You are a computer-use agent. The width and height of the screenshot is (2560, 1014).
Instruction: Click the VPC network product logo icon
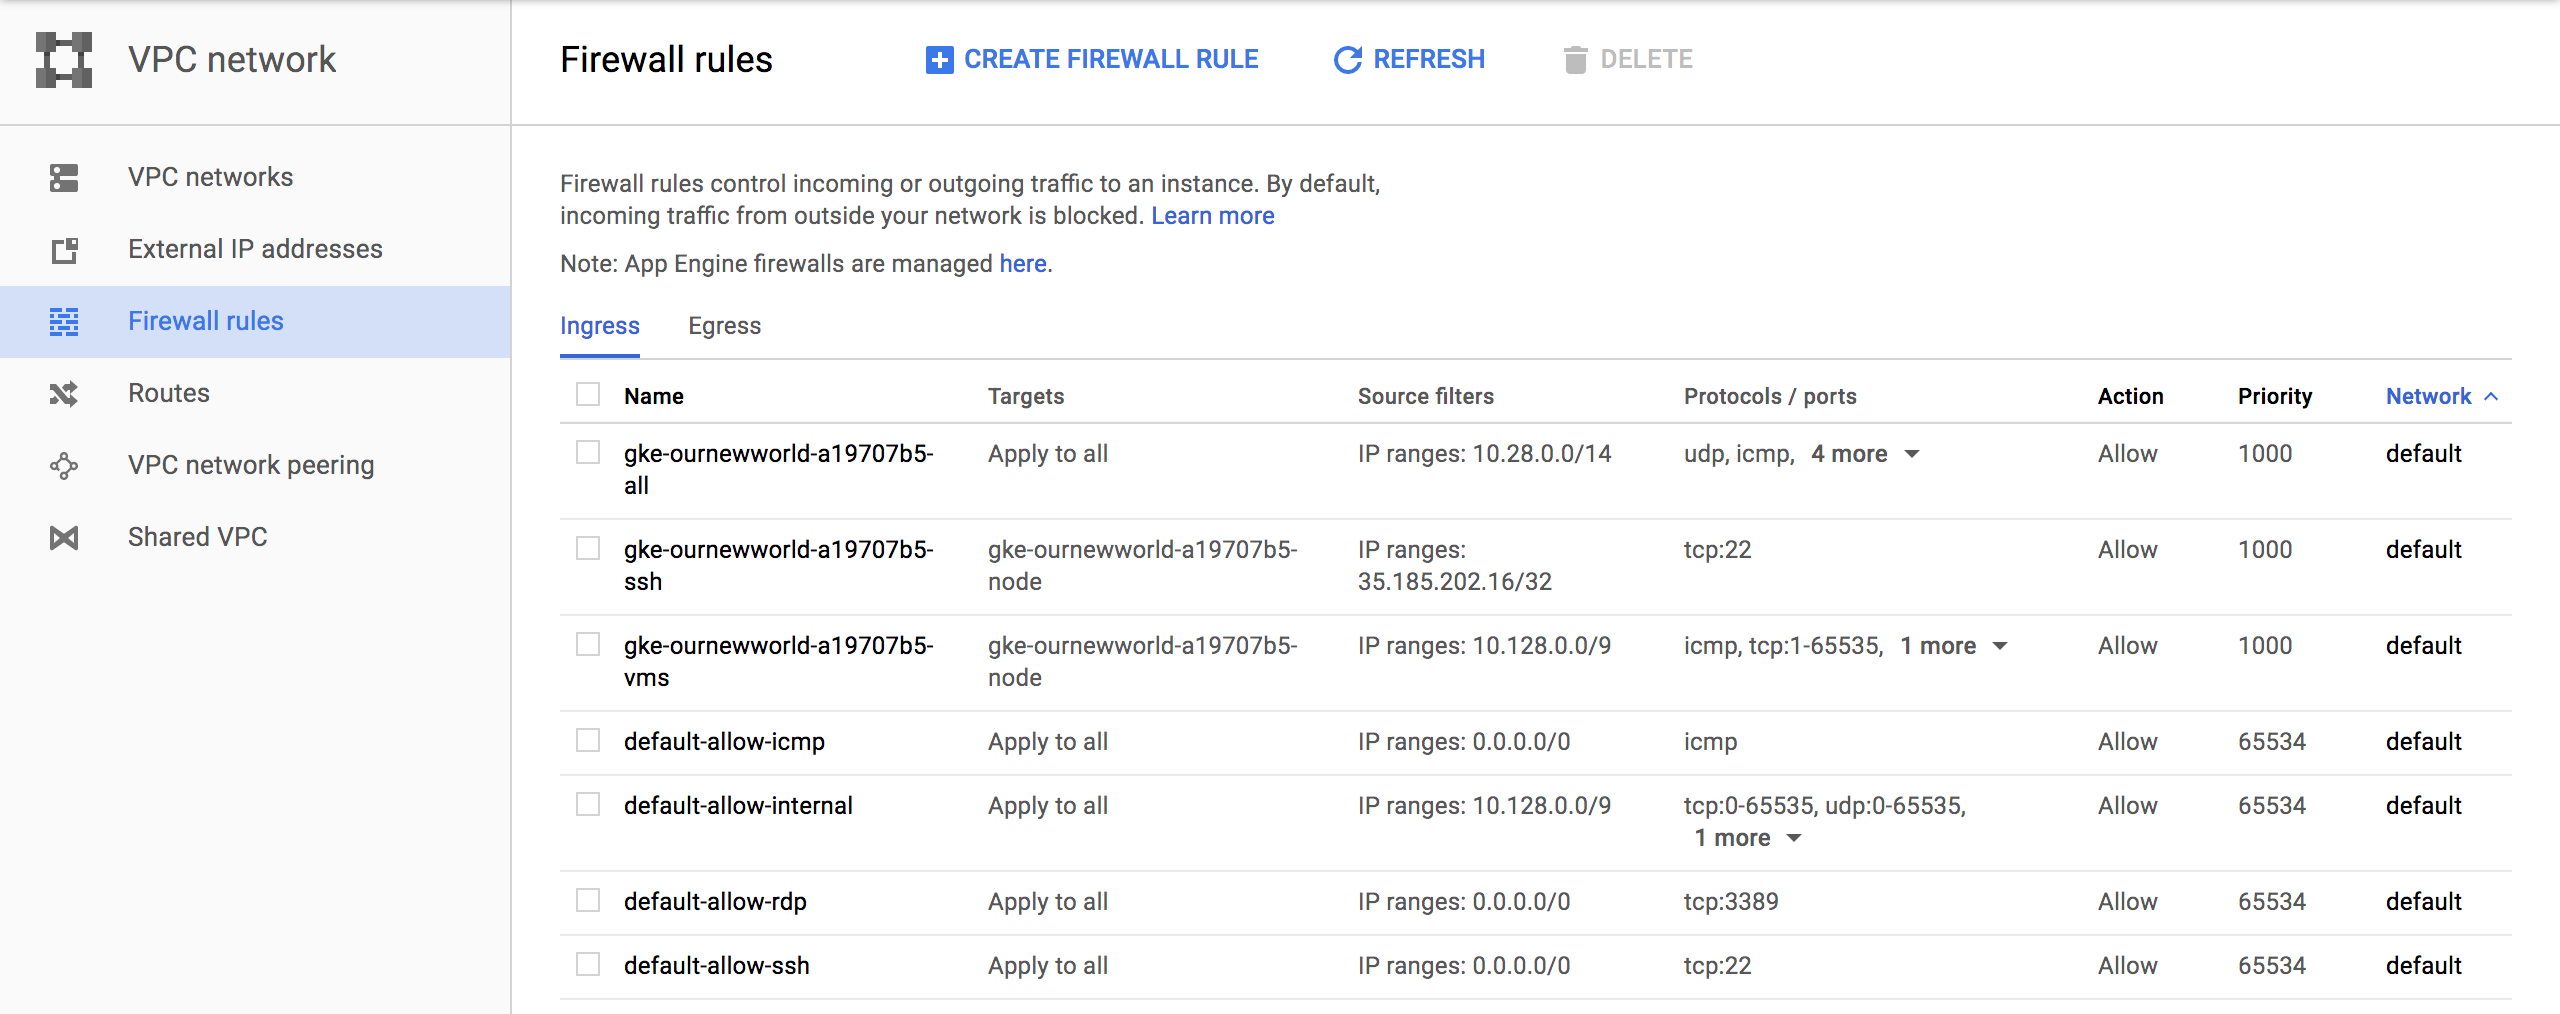(64, 59)
